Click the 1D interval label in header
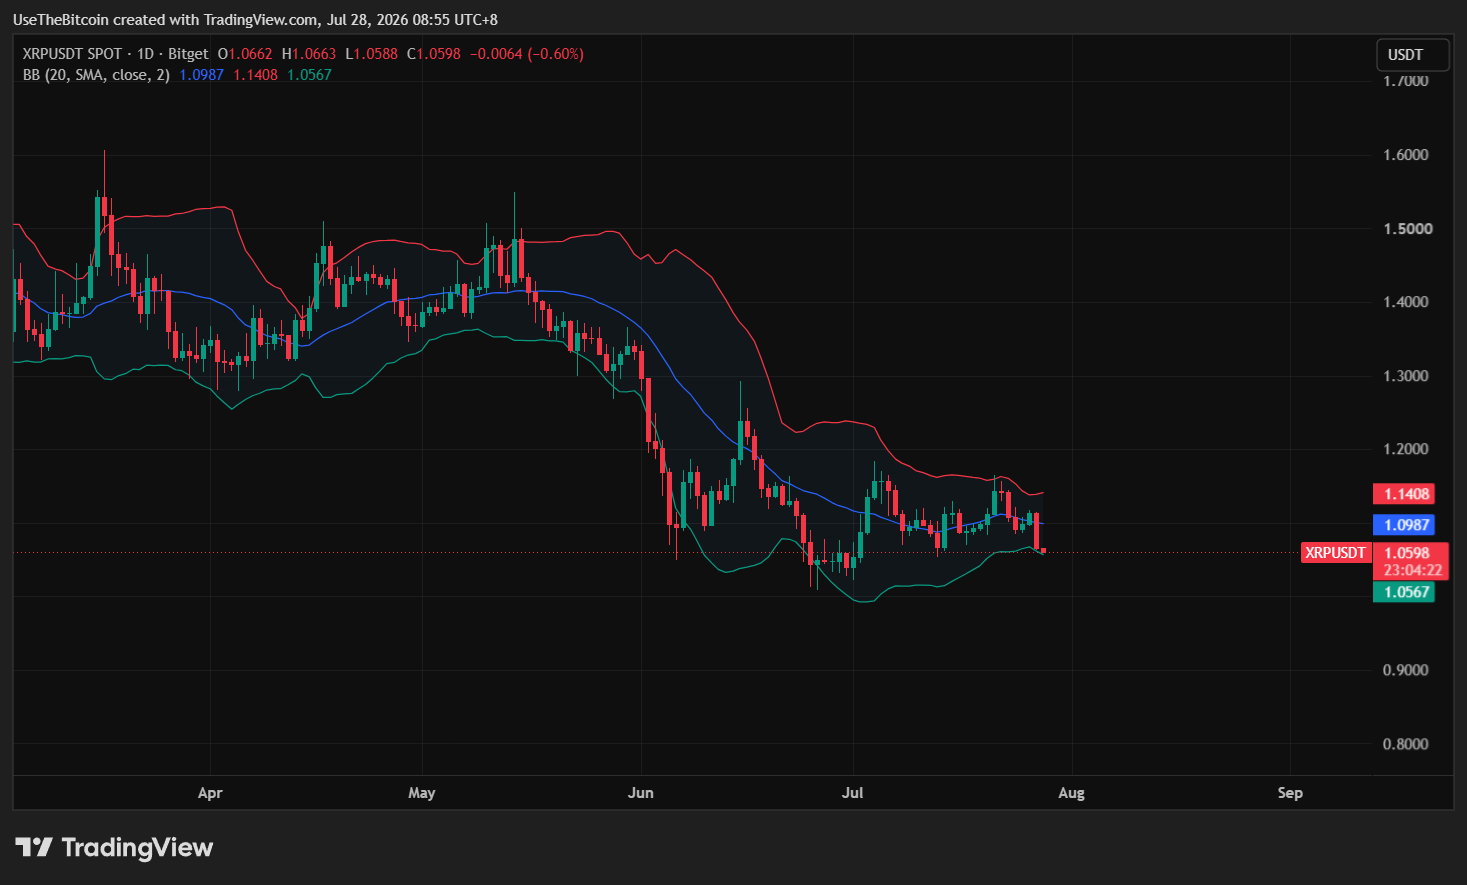Image resolution: width=1467 pixels, height=885 pixels. pyautogui.click(x=145, y=54)
